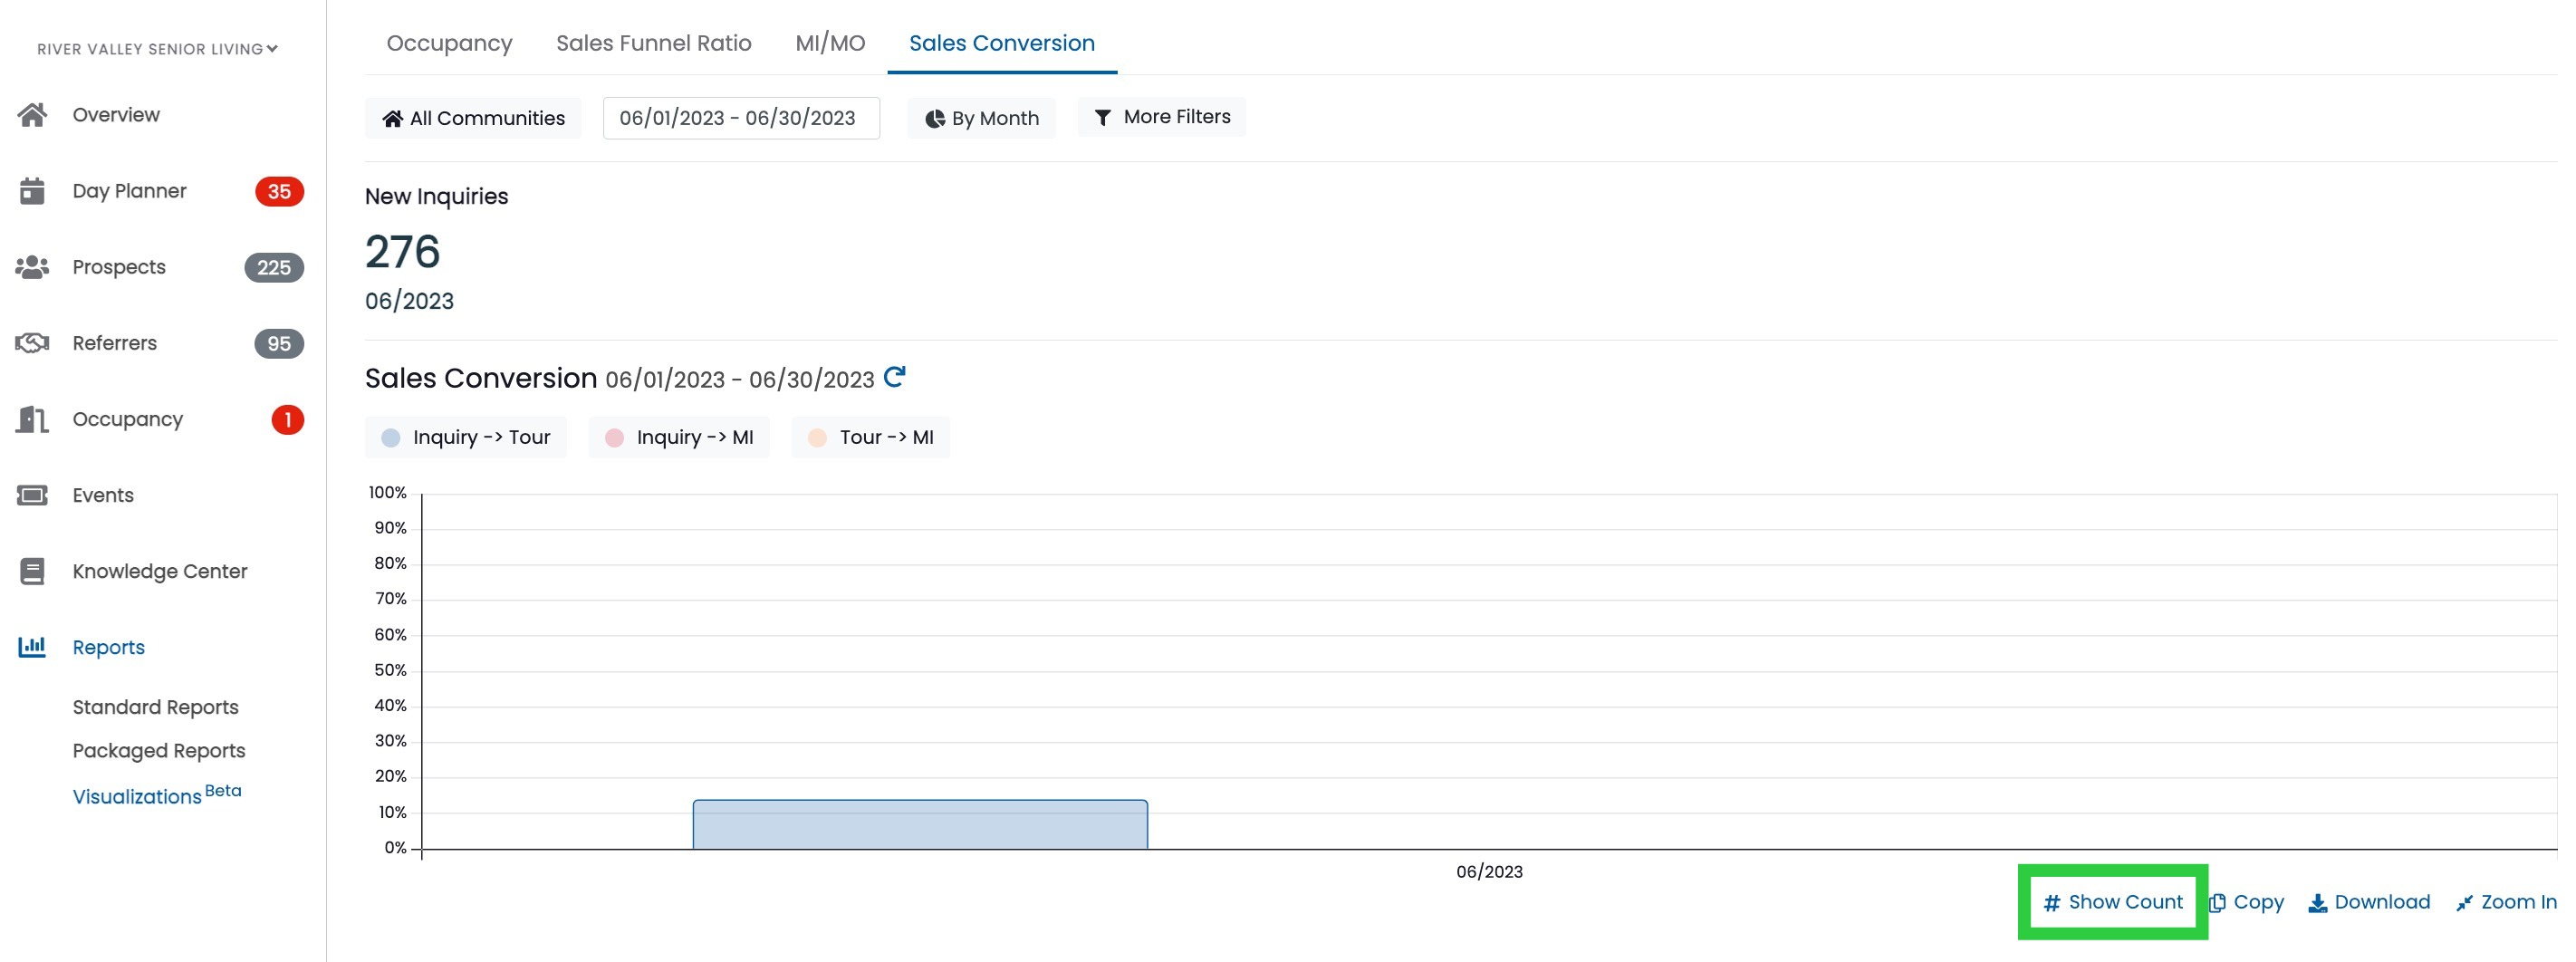Click the pink Inquiry -> MI color dot
This screenshot has height=962, width=2576.
(615, 438)
